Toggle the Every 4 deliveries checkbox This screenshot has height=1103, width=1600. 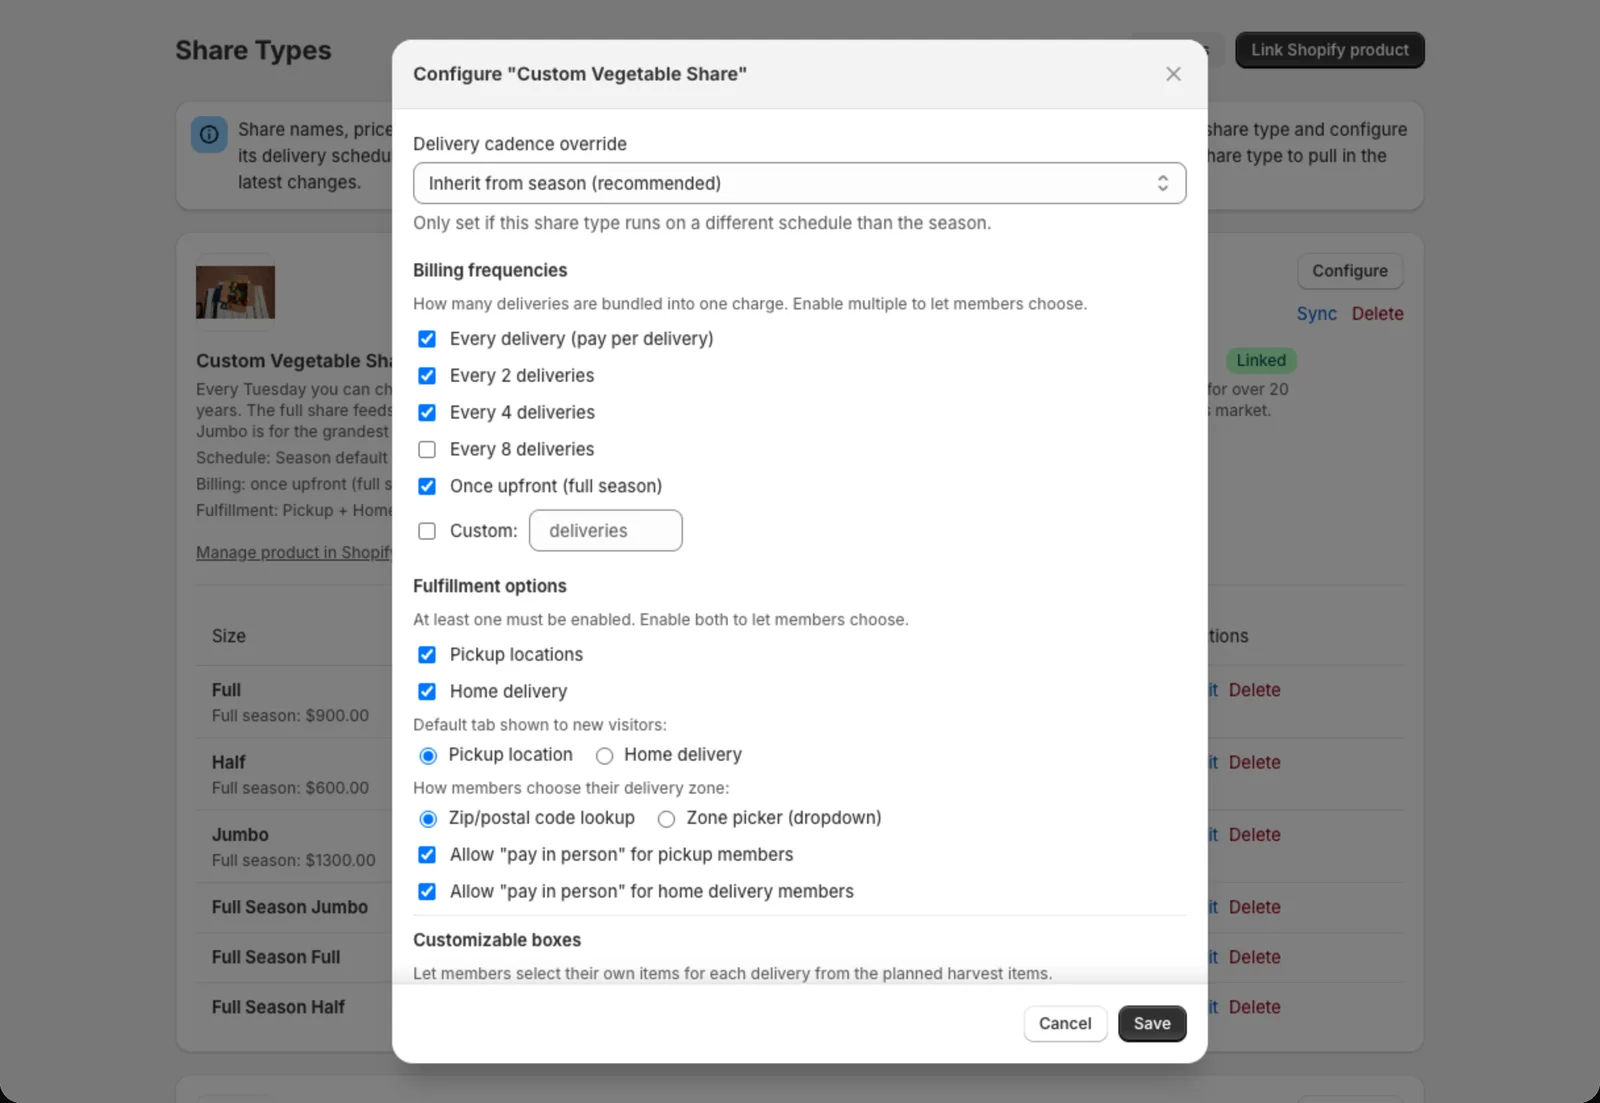(x=427, y=413)
